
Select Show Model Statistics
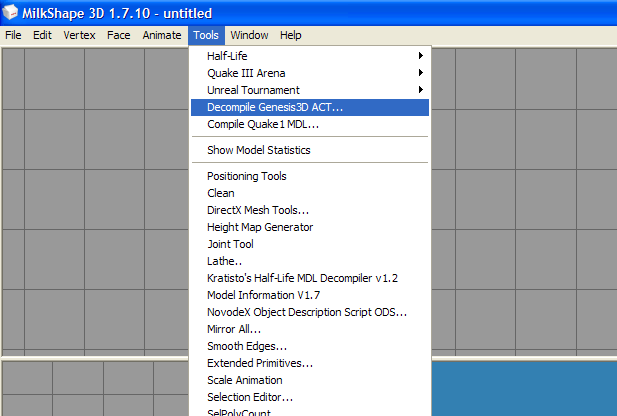310,150
